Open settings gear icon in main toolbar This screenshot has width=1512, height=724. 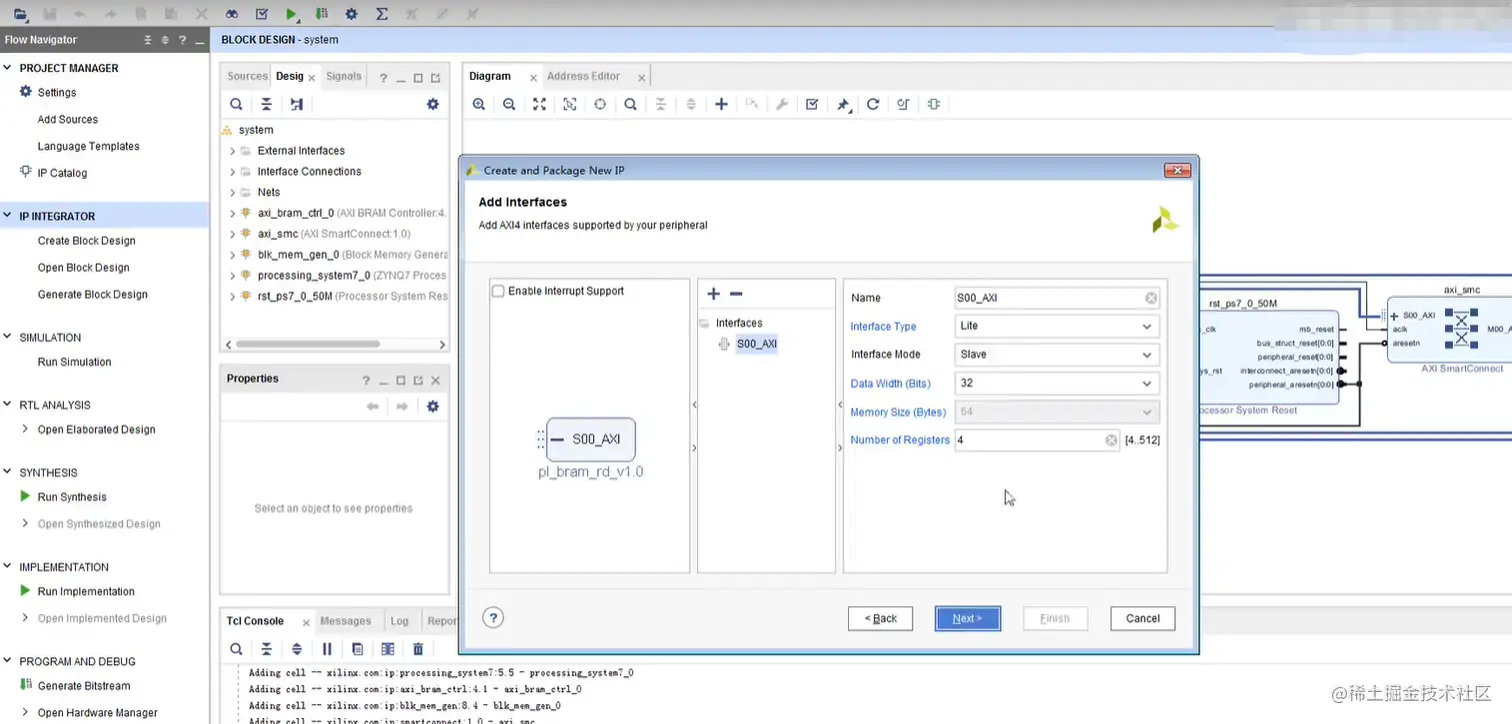click(351, 14)
